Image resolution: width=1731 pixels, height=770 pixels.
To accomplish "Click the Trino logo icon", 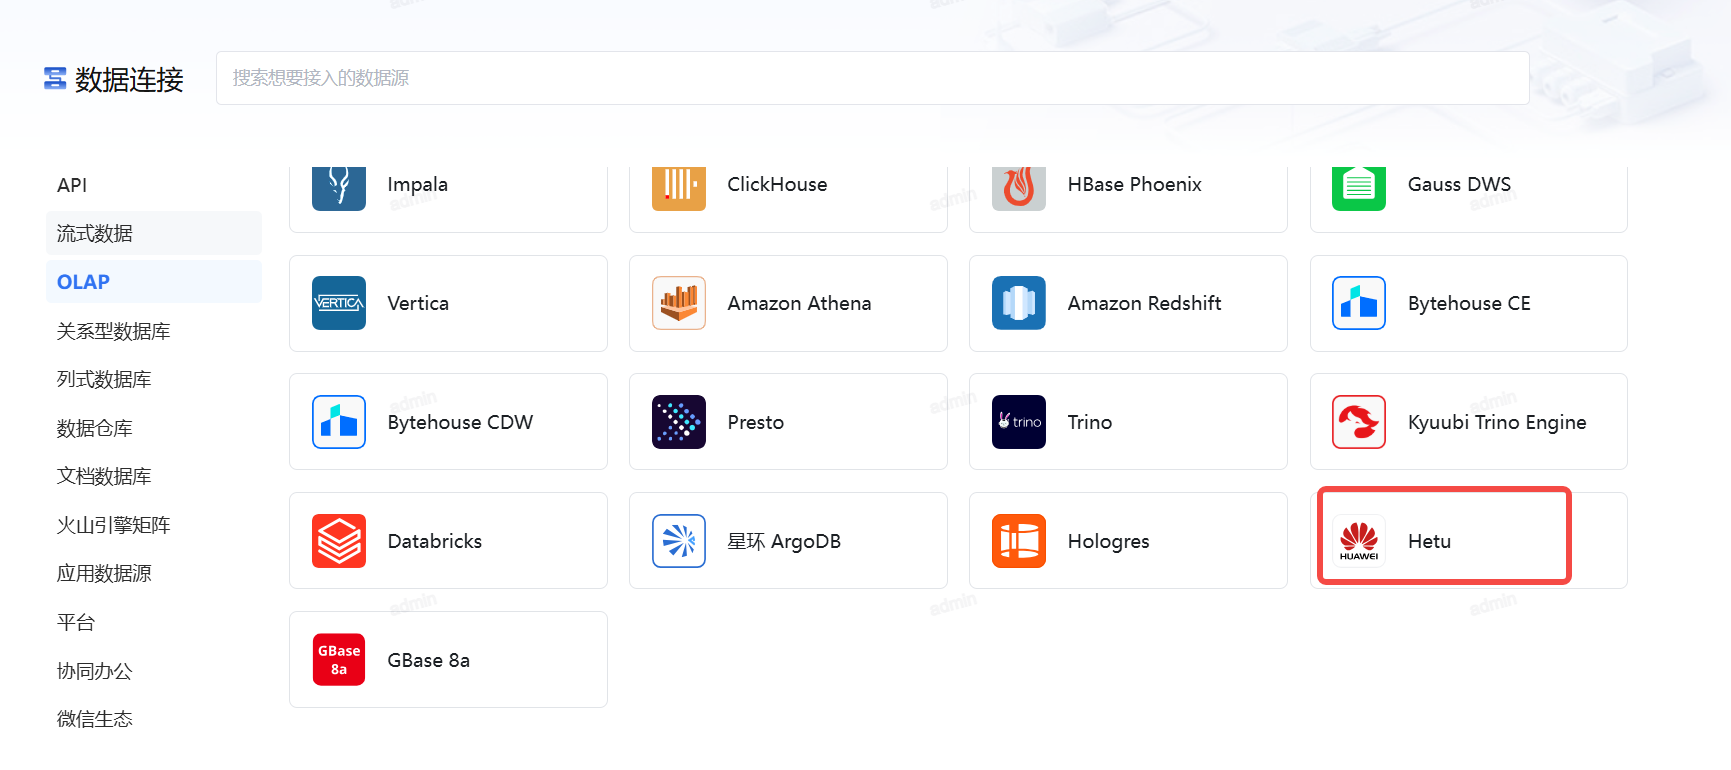I will [1018, 422].
